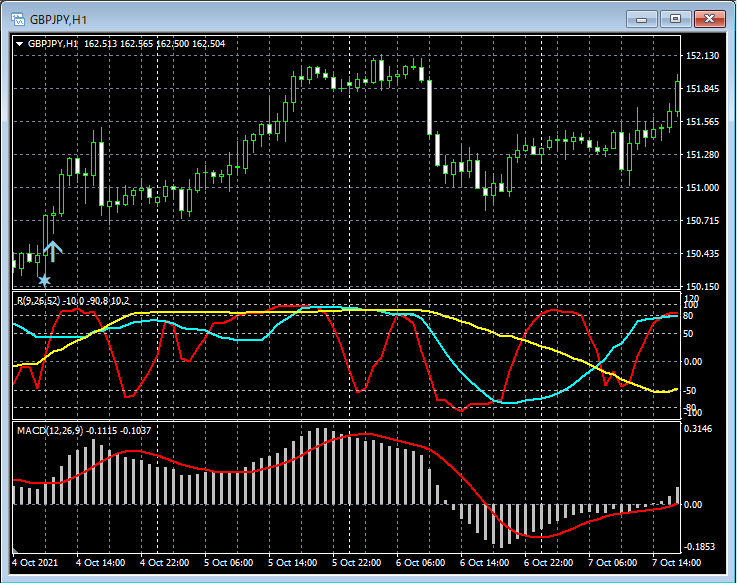Click the 5 Oct 14:00 time label
Screen dimensions: 738x583
[x=292, y=563]
